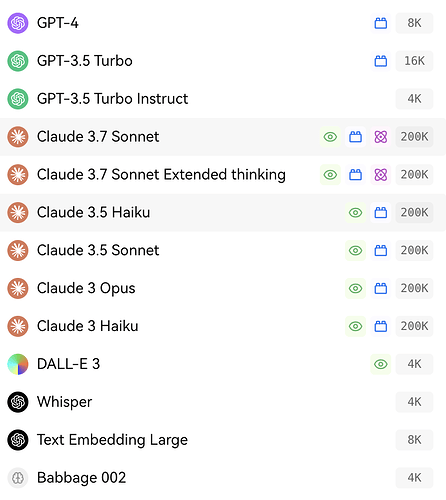Click the green GPT-3.5 Turbo logo
Screen dimensions: 446x500
18,61
